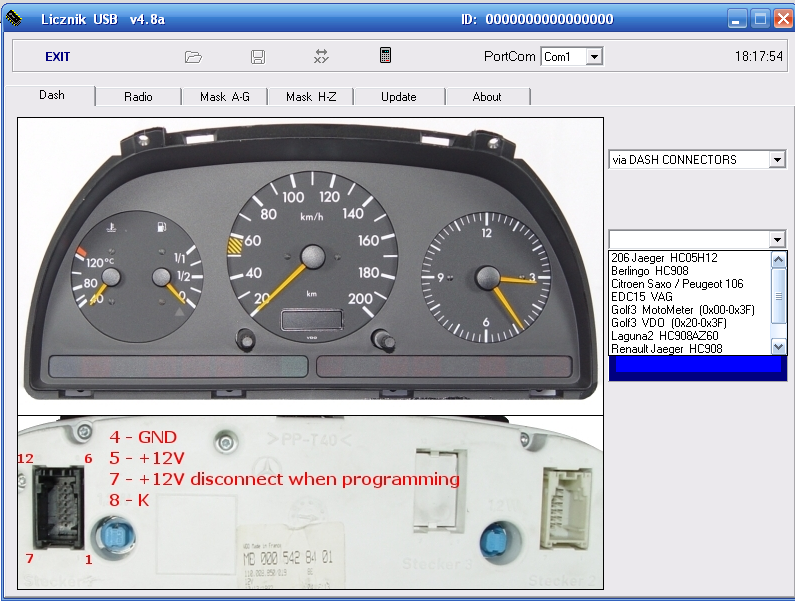Switch to the Radio tab
795x601 pixels.
pos(138,97)
